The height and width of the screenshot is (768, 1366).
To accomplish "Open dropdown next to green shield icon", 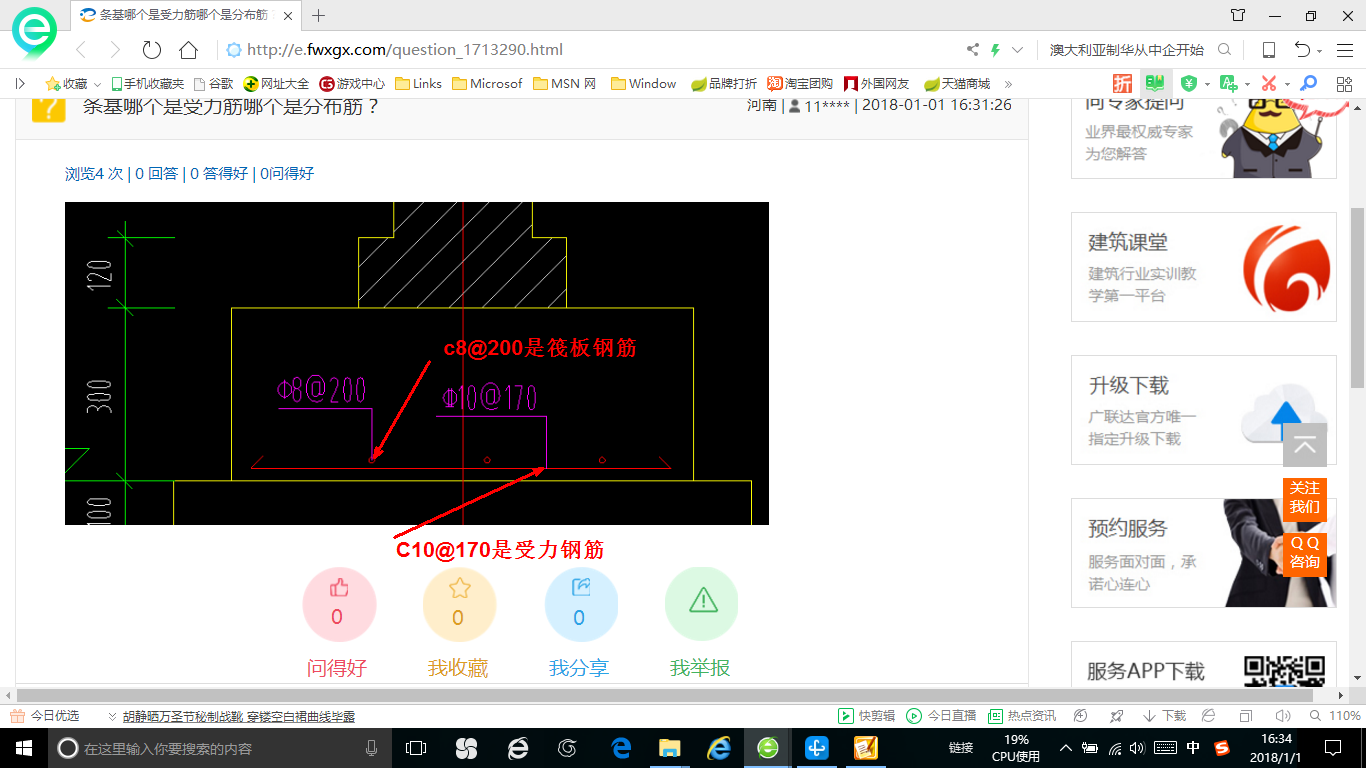I will (x=1207, y=84).
